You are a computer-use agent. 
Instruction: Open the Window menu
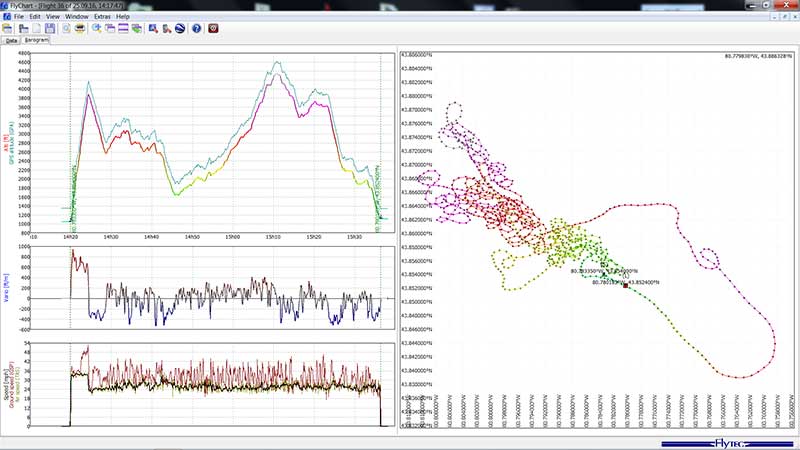pyautogui.click(x=77, y=17)
